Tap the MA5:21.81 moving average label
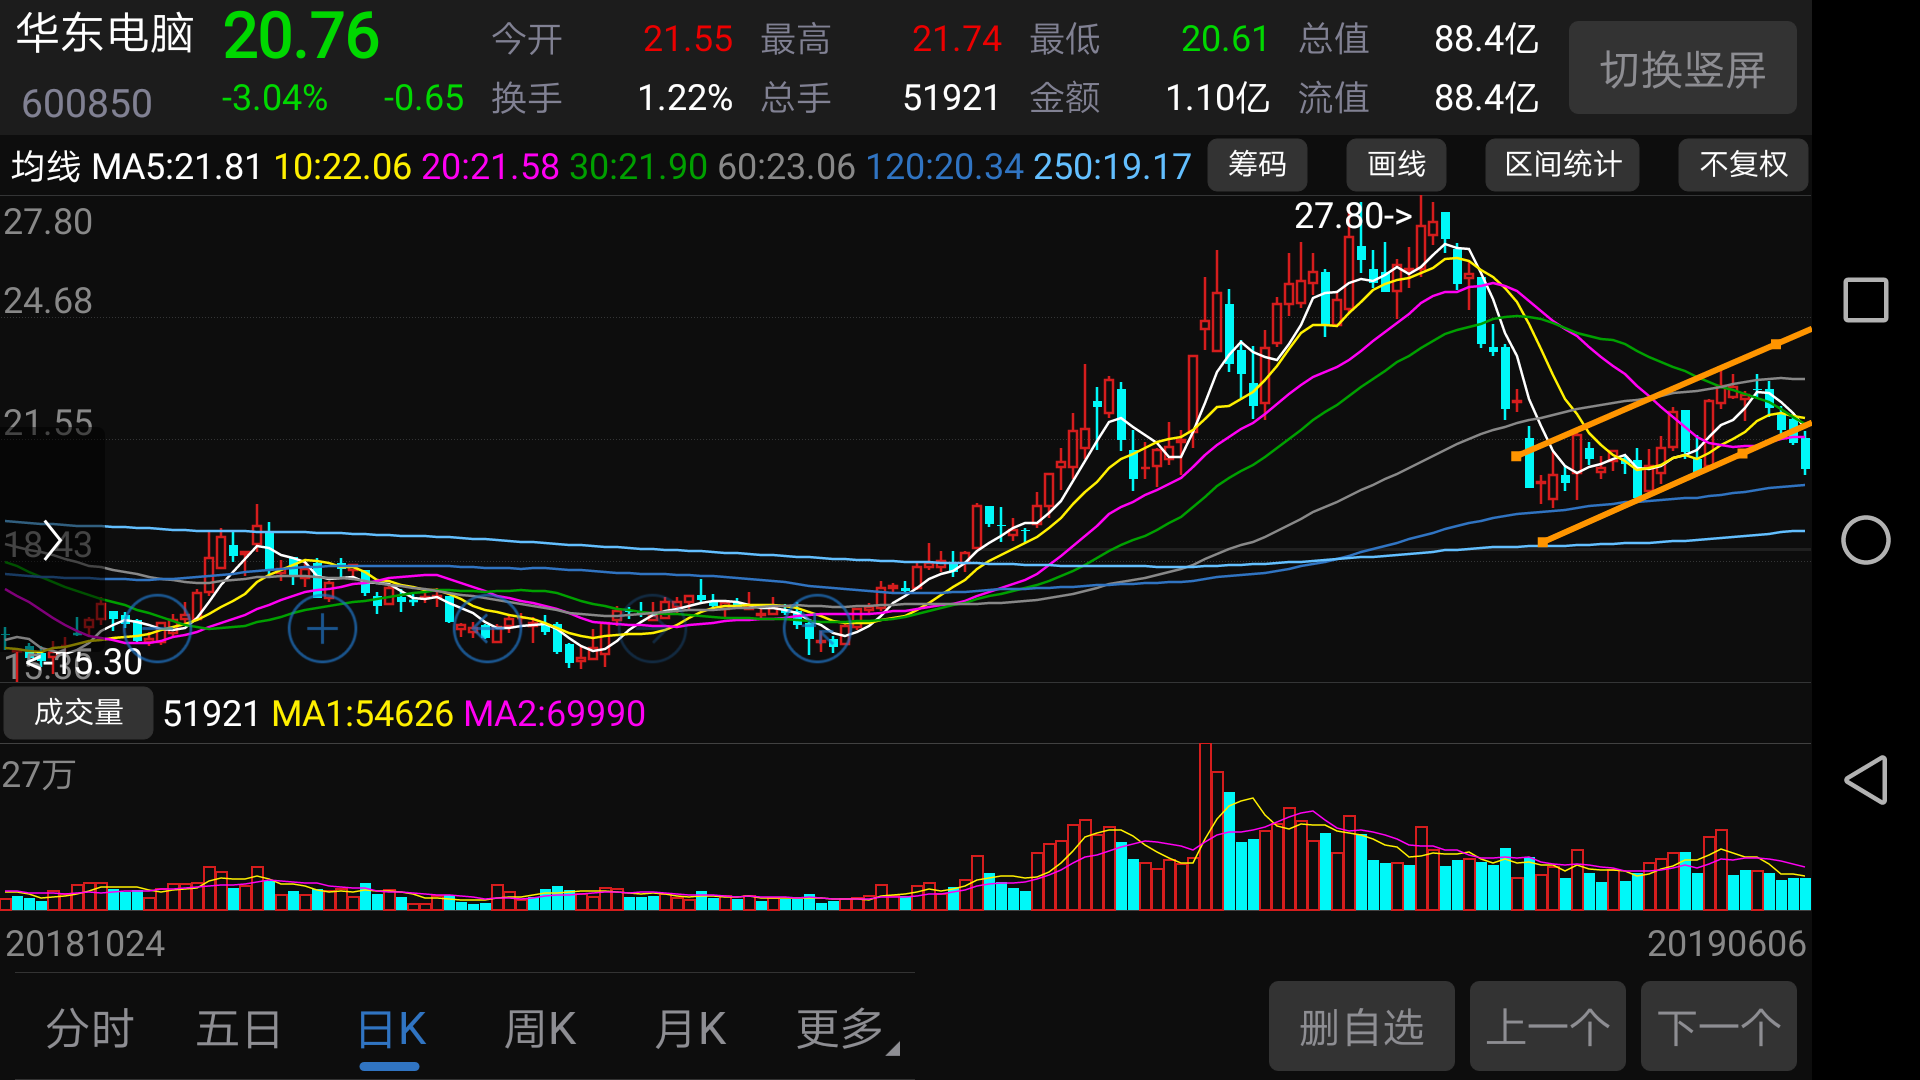This screenshot has height=1080, width=1920. click(176, 167)
